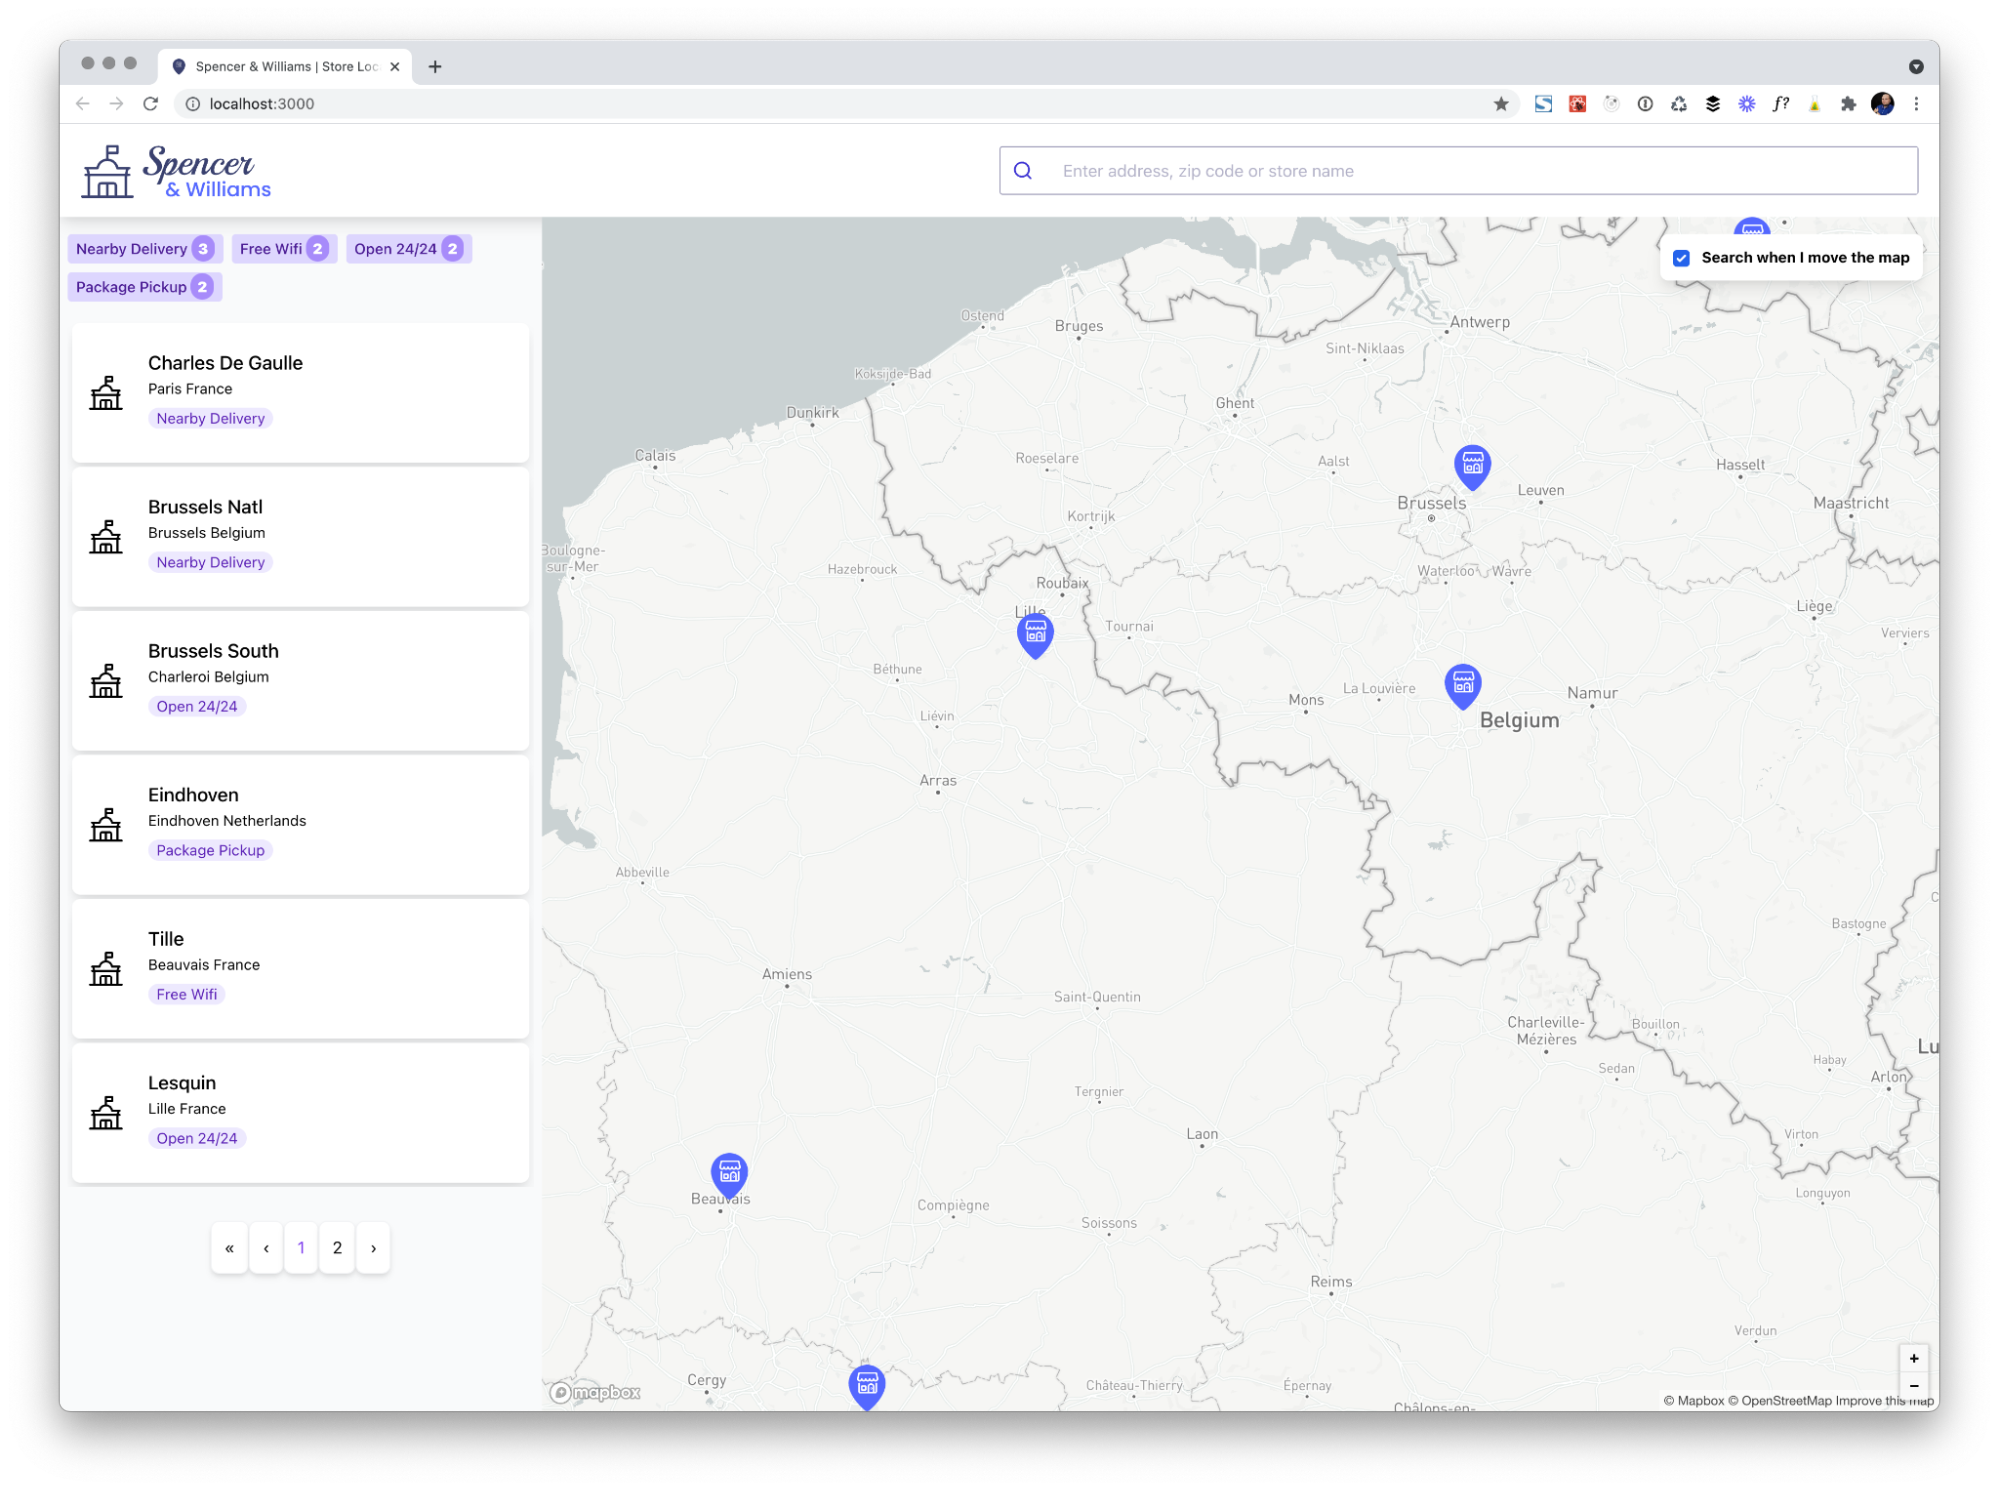
Task: Click the Package Pickup tag on Eindhoven
Action: tap(210, 851)
